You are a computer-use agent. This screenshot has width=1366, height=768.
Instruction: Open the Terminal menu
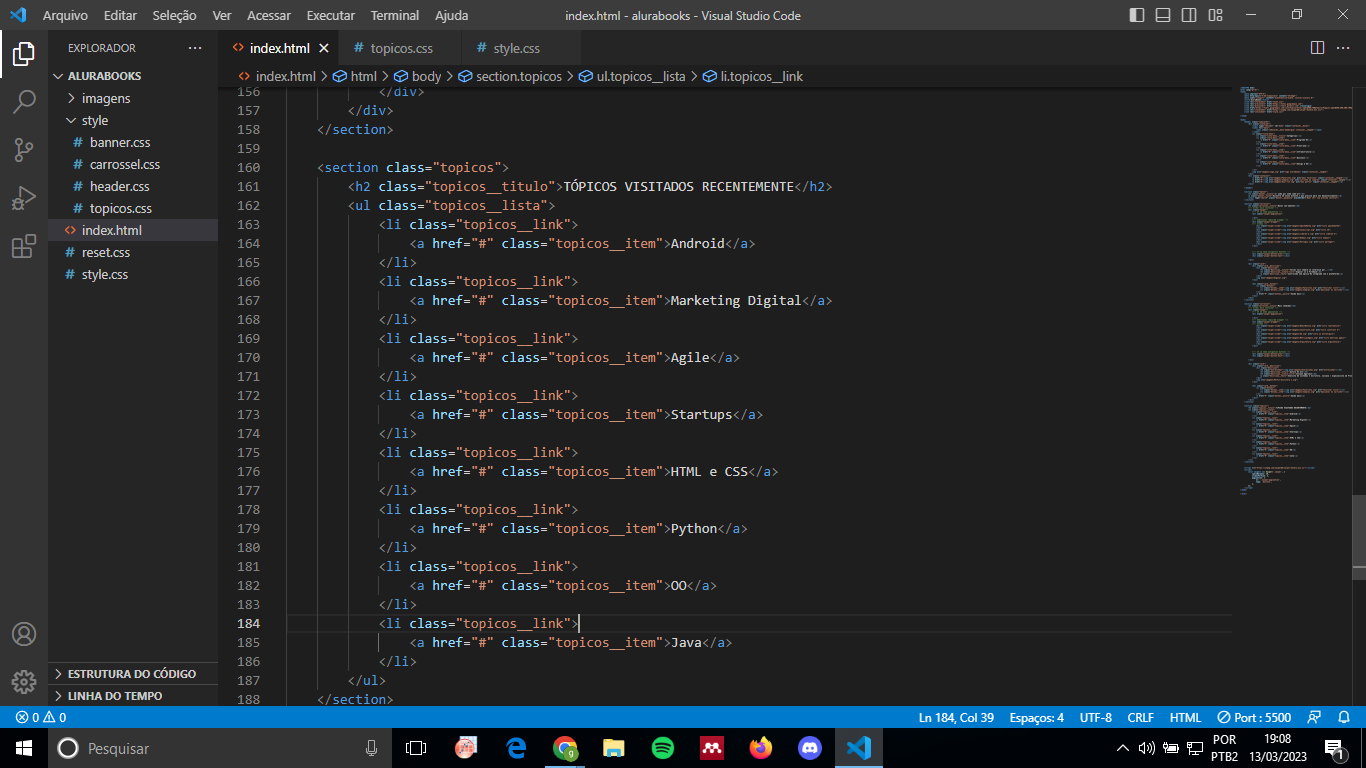(395, 15)
